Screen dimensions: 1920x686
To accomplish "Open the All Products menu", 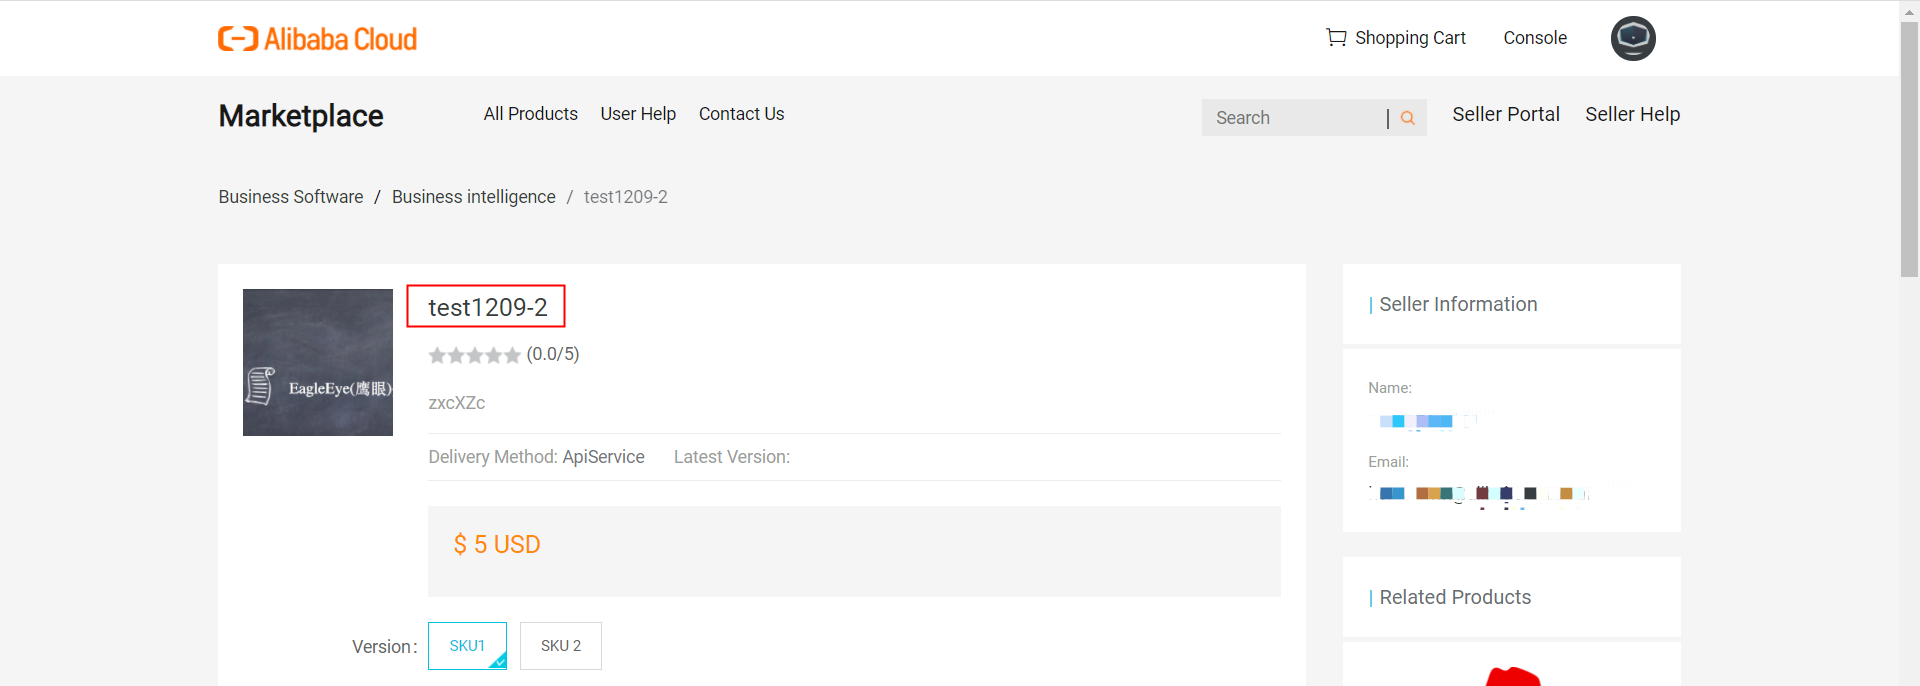I will tap(531, 114).
